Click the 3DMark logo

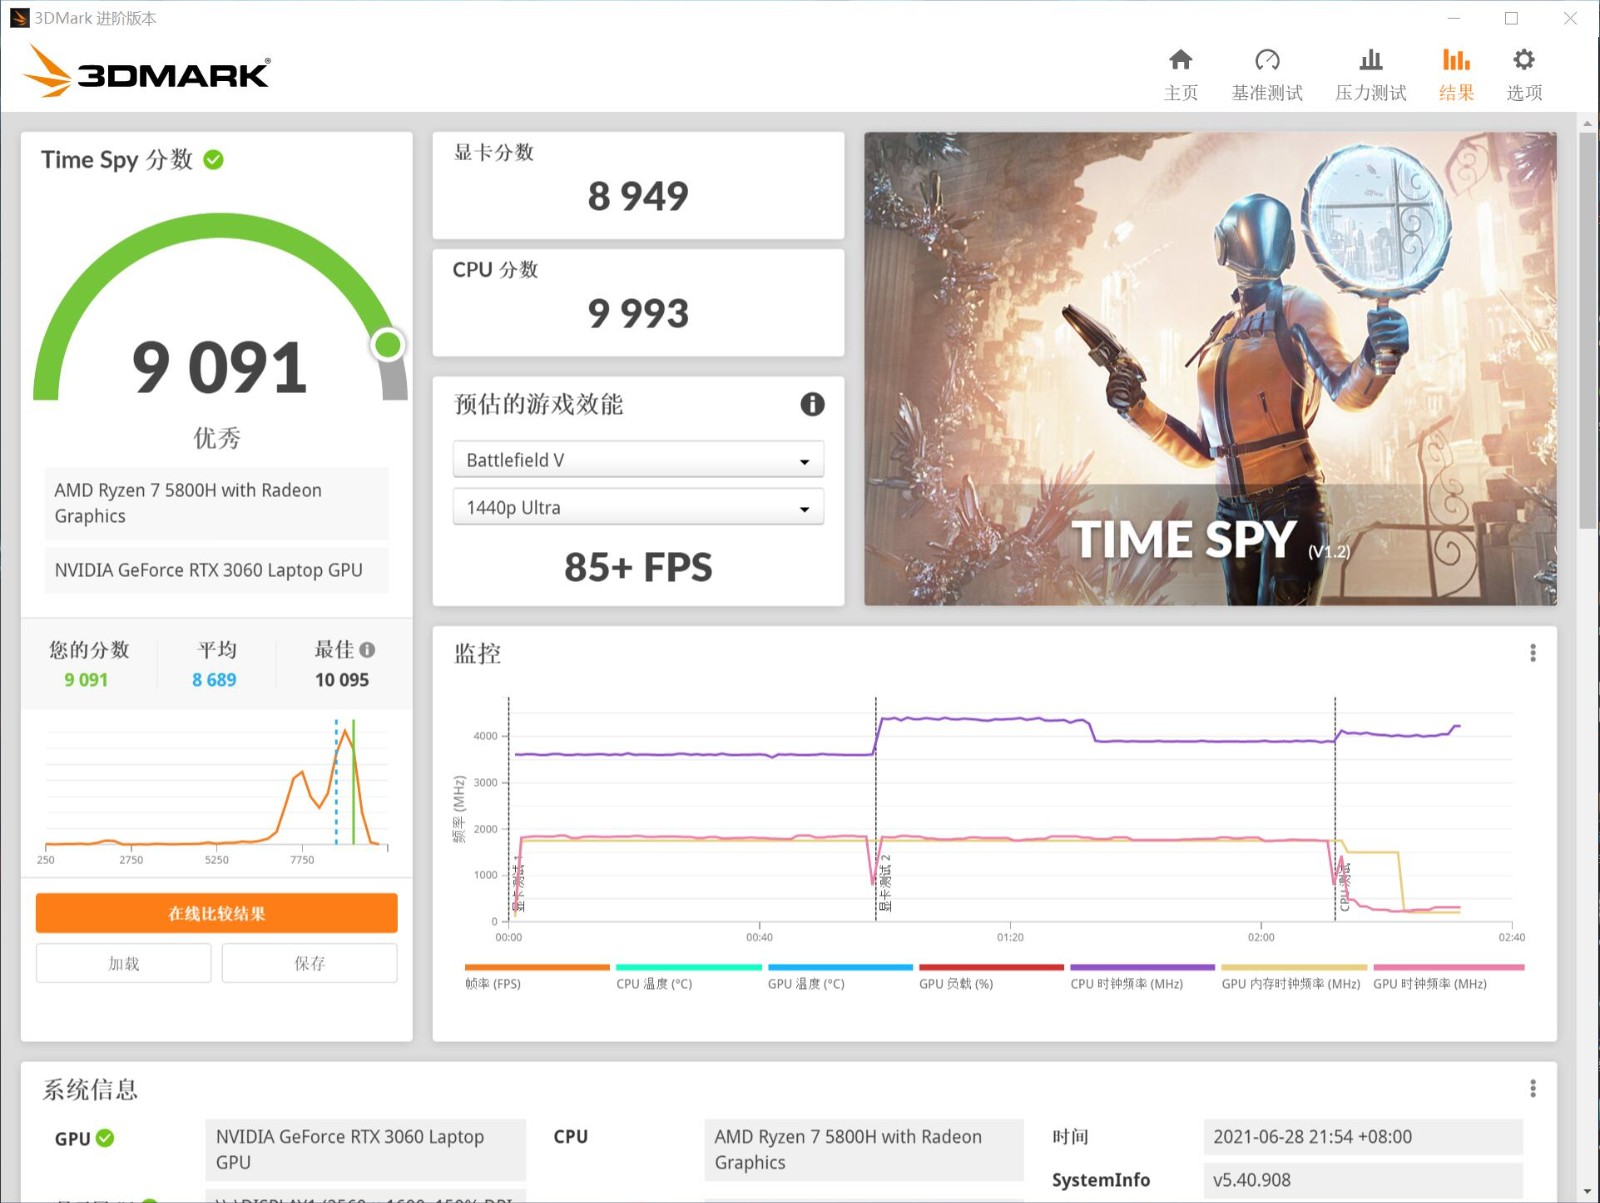[x=146, y=72]
